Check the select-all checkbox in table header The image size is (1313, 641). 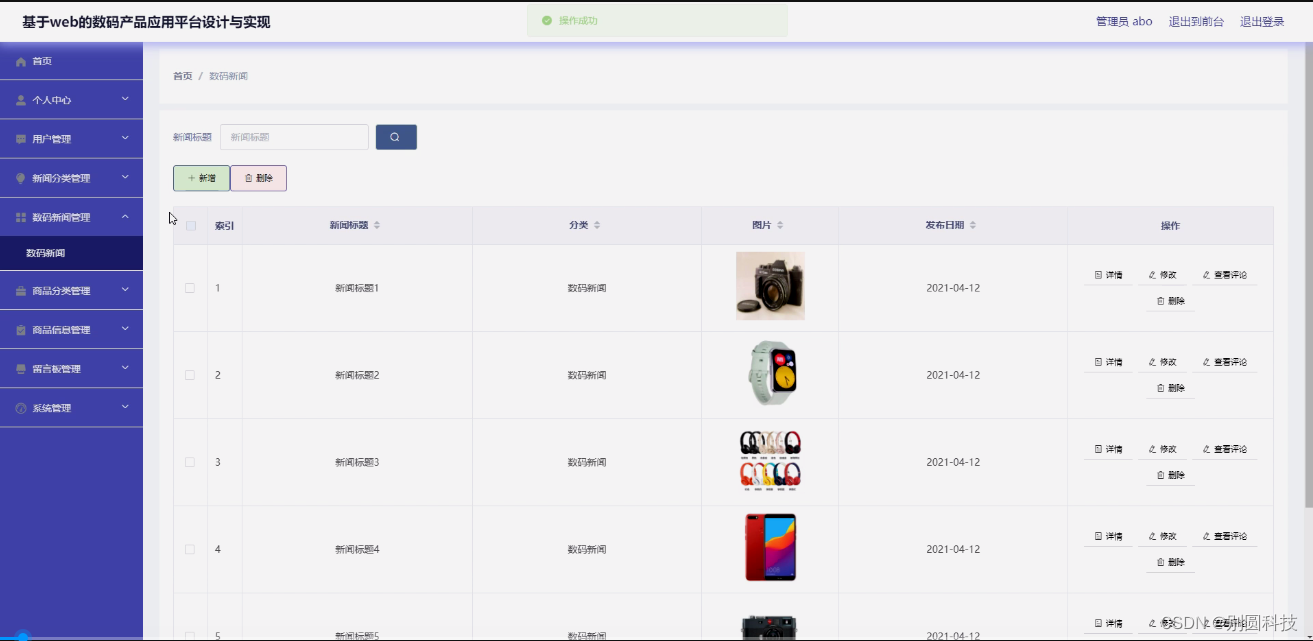pos(190,226)
